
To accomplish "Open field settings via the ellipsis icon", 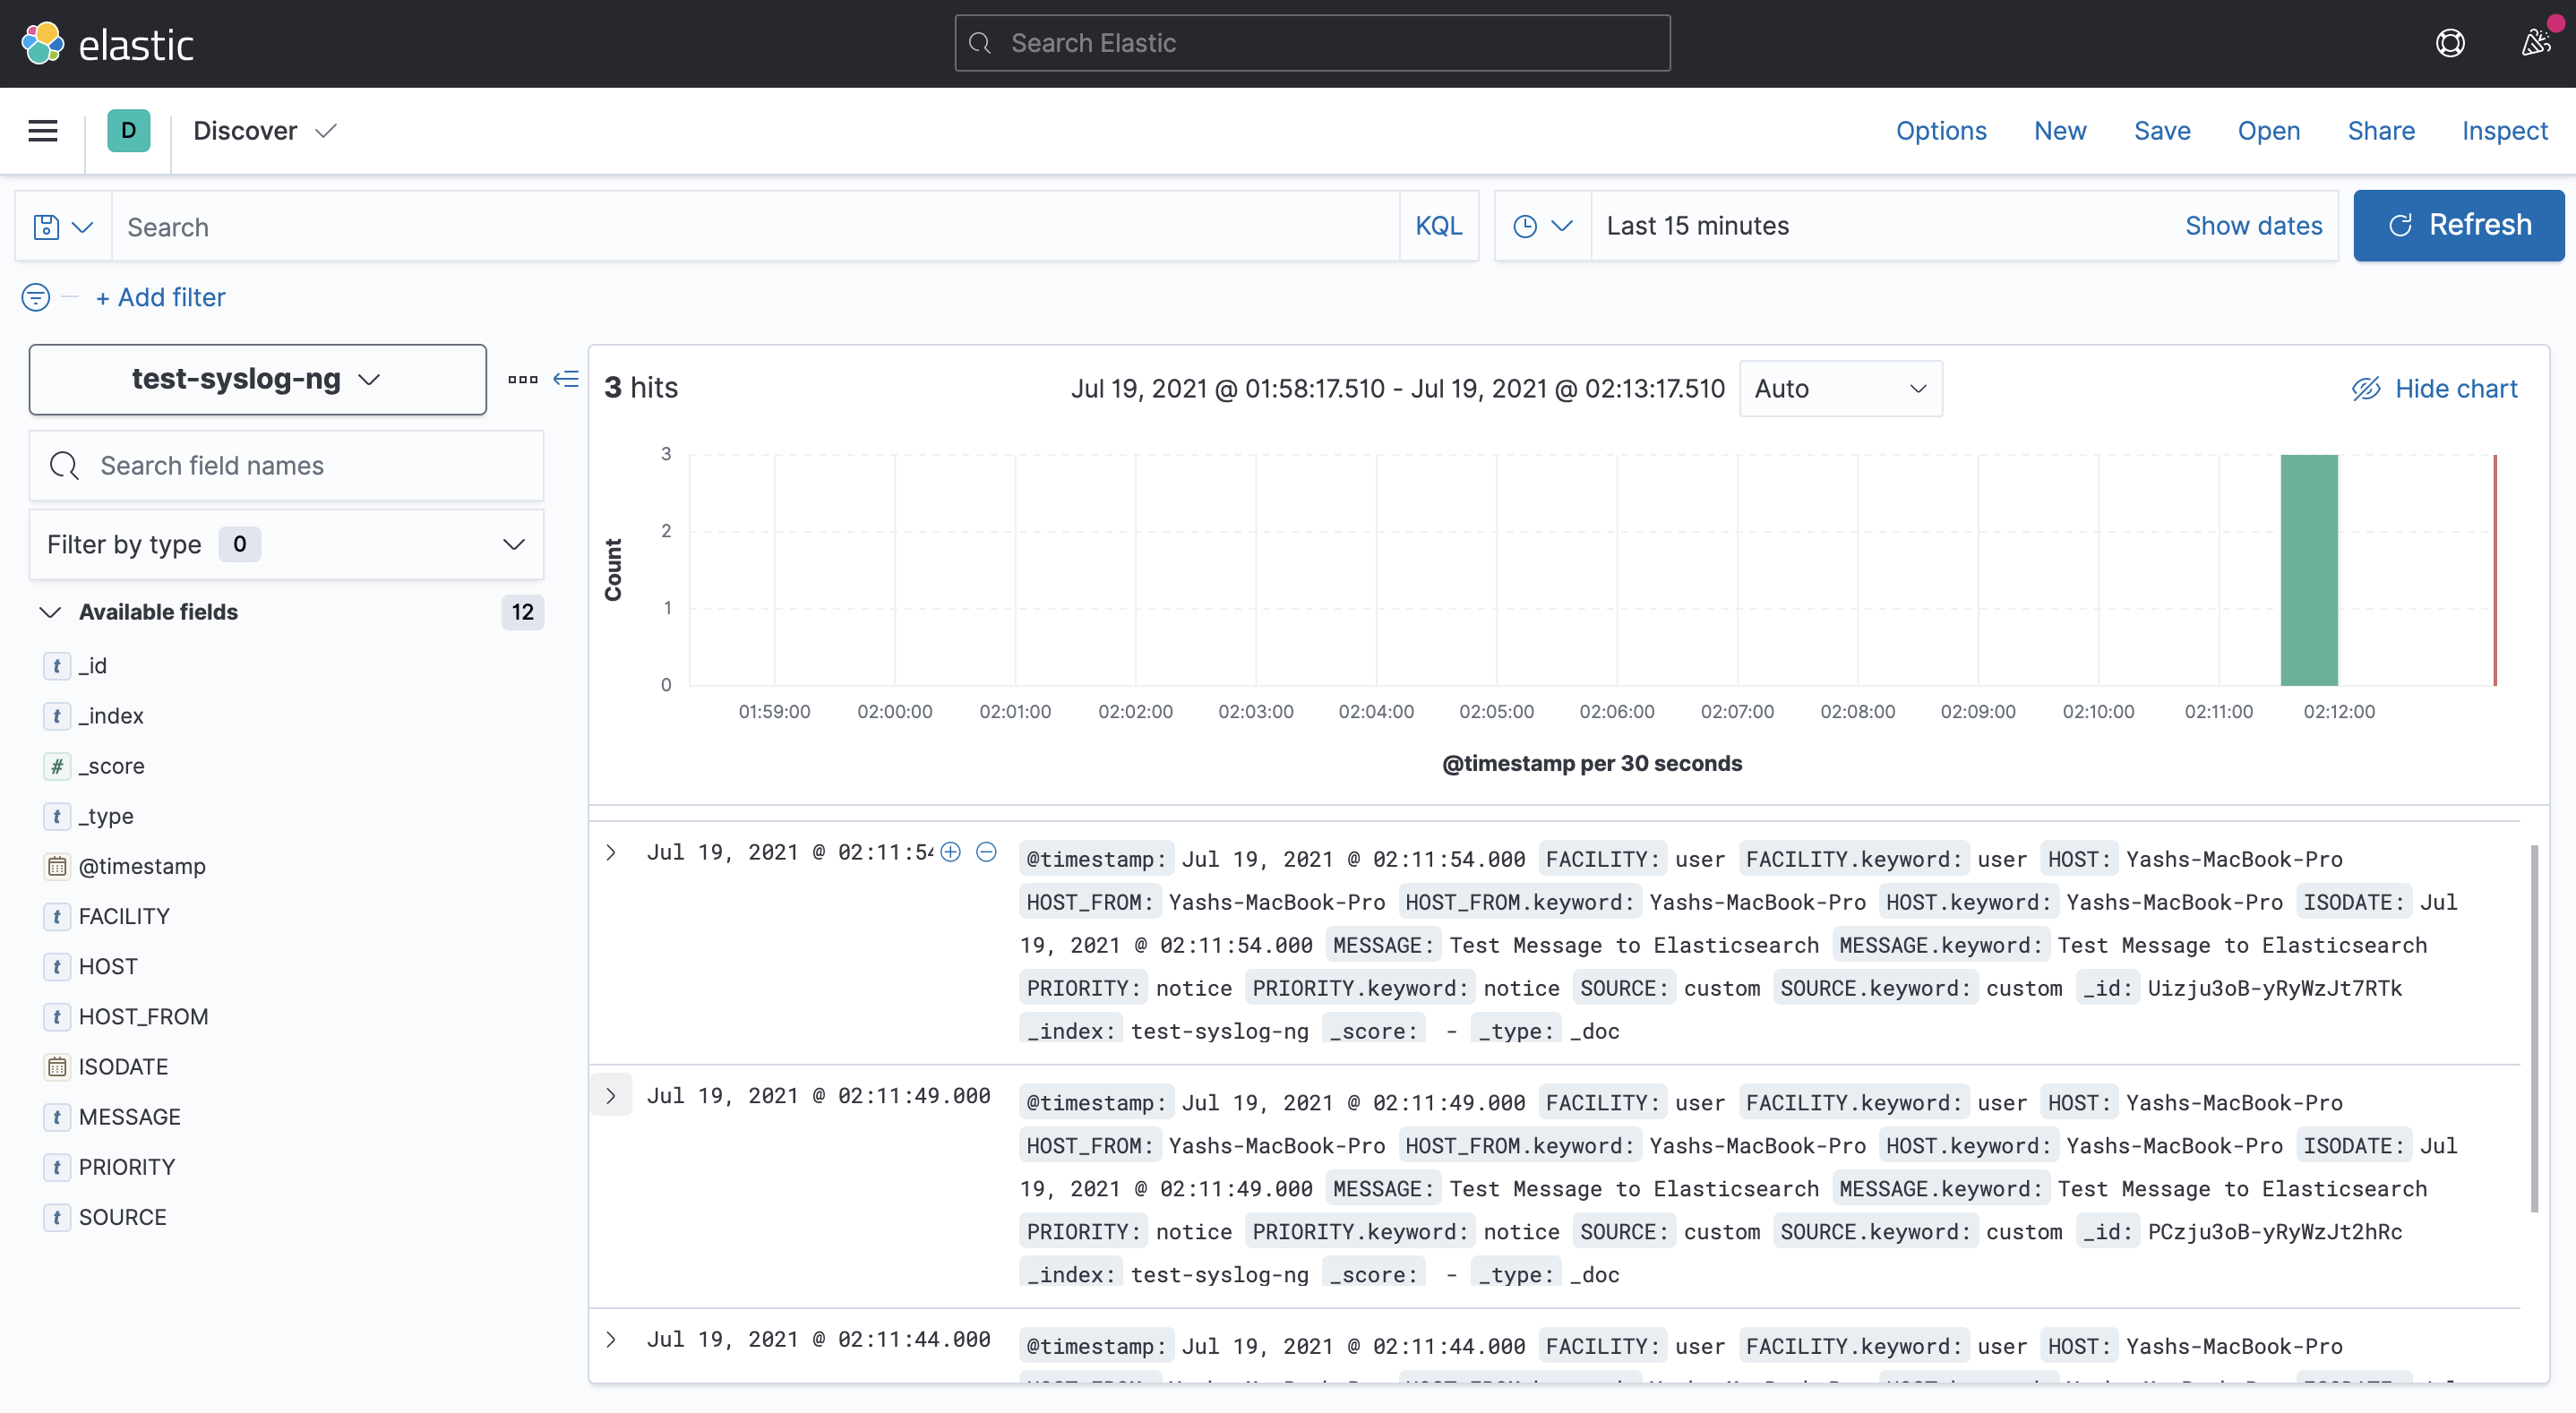I will point(522,380).
